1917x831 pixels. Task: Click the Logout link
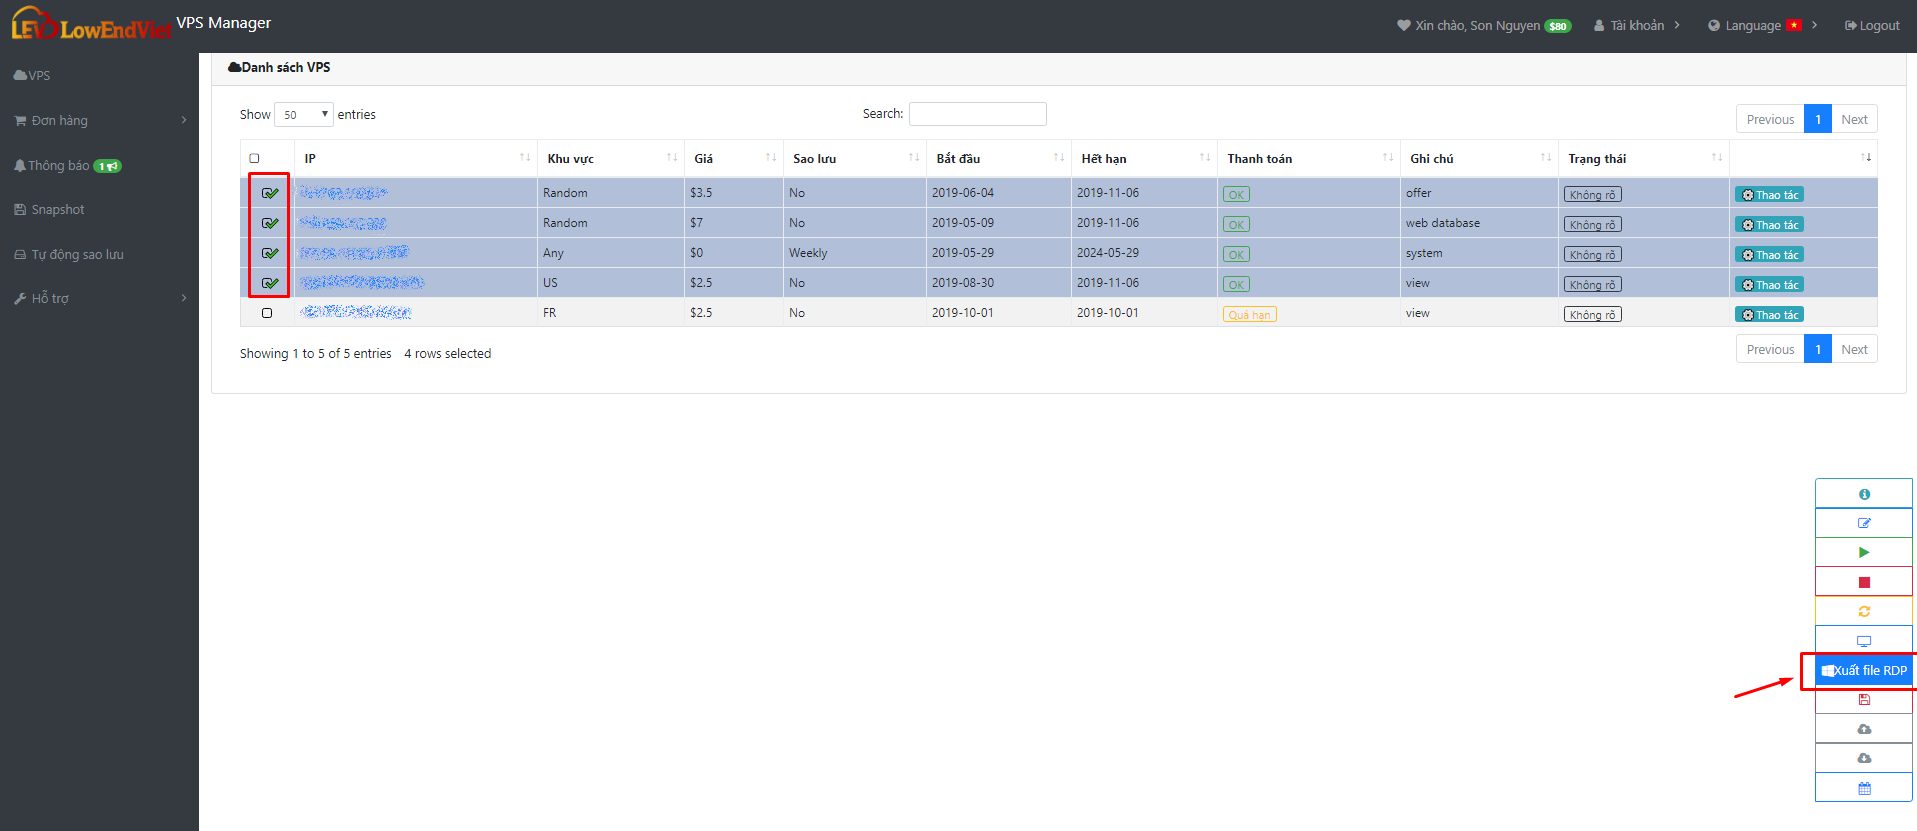coord(1872,25)
